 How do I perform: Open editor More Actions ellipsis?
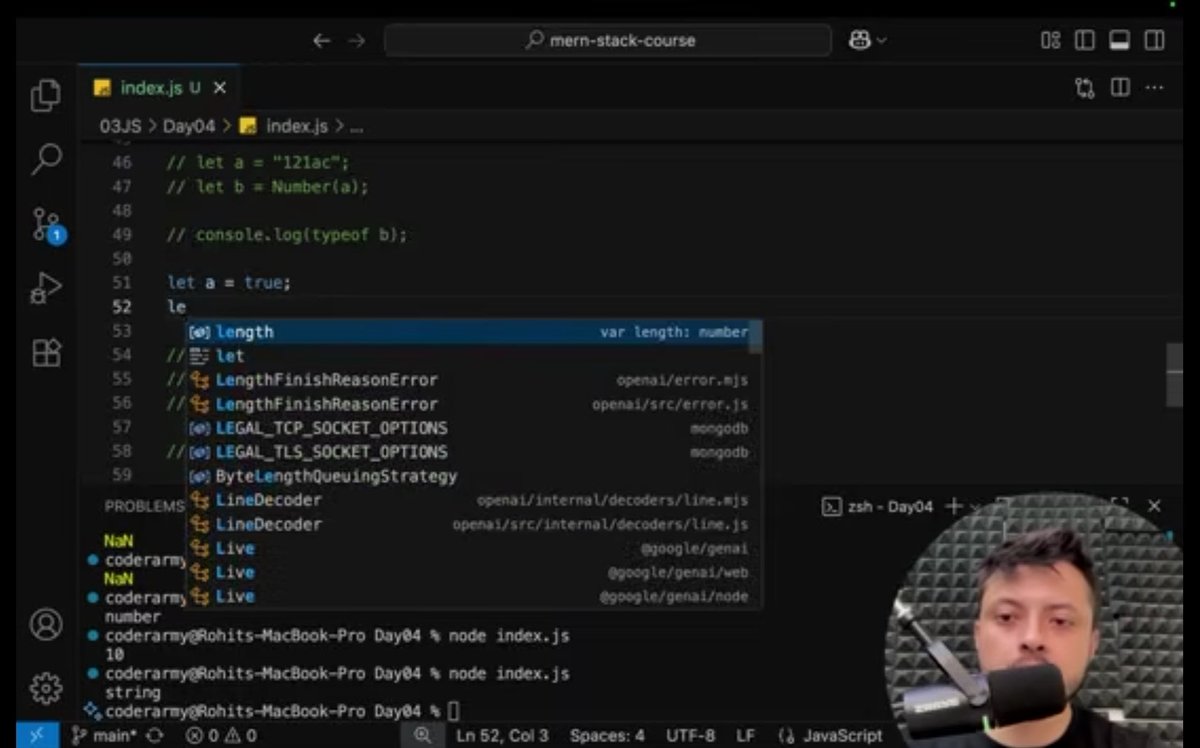click(x=1154, y=88)
